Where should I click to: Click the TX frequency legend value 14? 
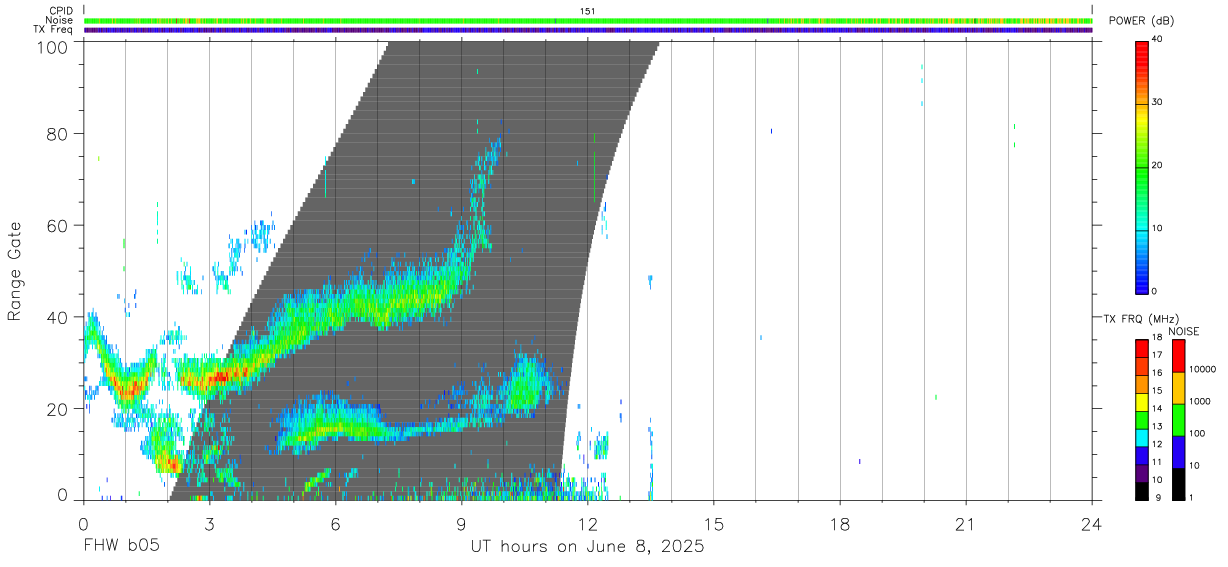tap(1157, 409)
